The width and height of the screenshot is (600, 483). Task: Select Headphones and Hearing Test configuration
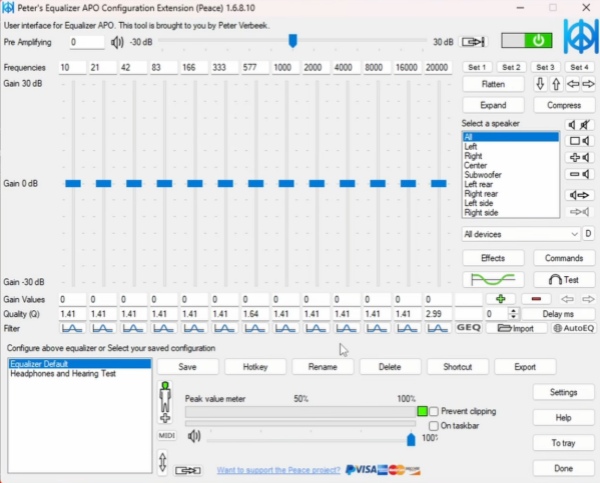coord(80,374)
